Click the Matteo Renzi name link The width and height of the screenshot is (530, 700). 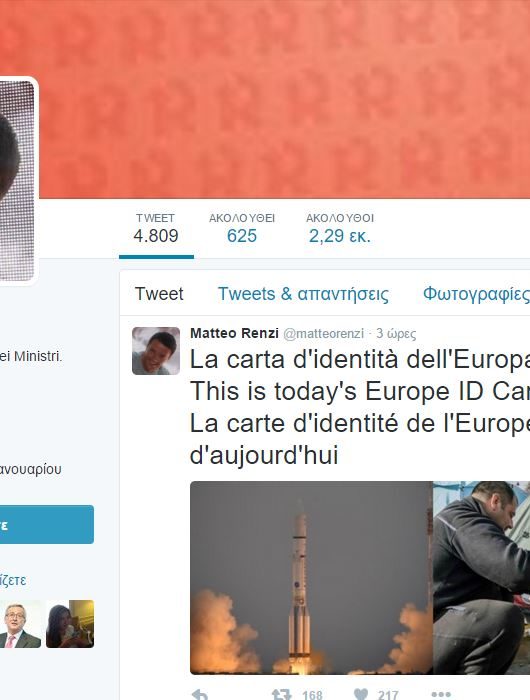tap(234, 333)
